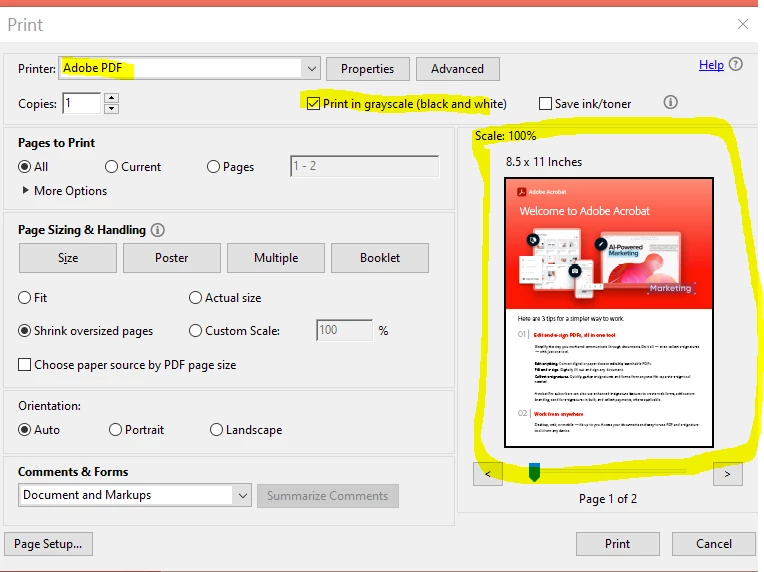The image size is (764, 572).
Task: Decrease copies with the down spinner arrow
Action: pos(112,108)
